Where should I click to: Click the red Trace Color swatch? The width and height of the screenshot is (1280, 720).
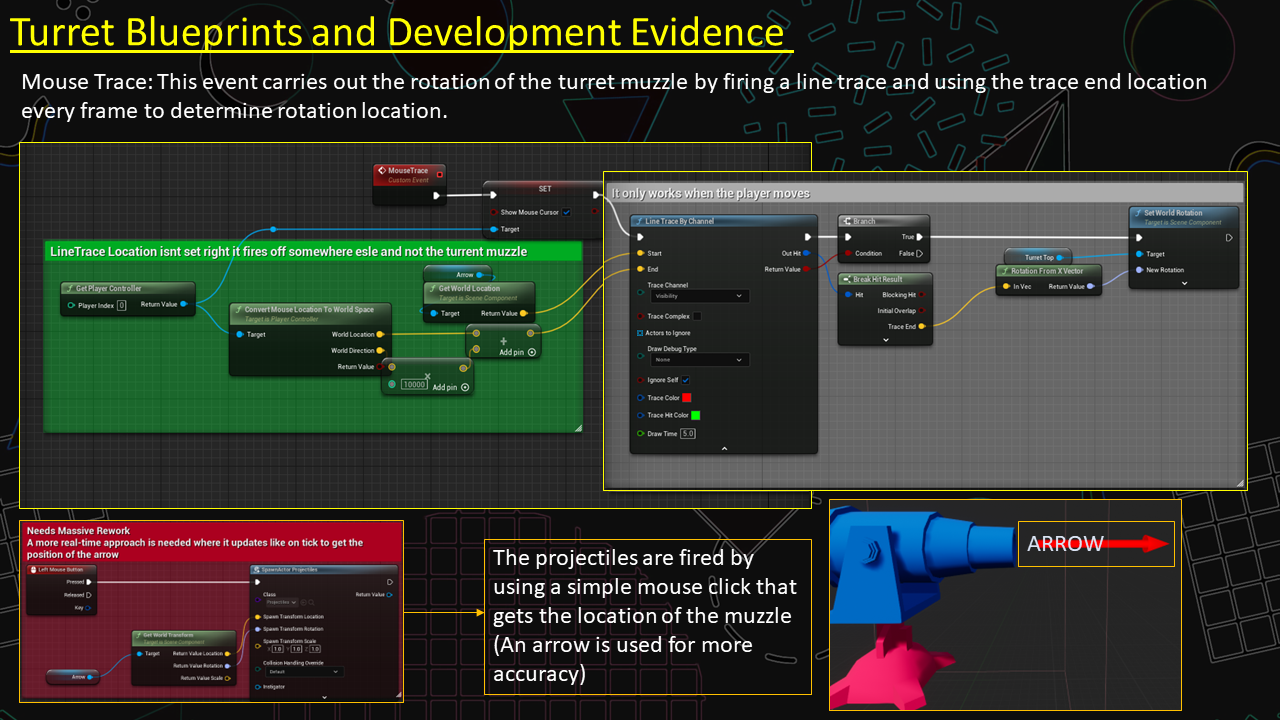687,398
